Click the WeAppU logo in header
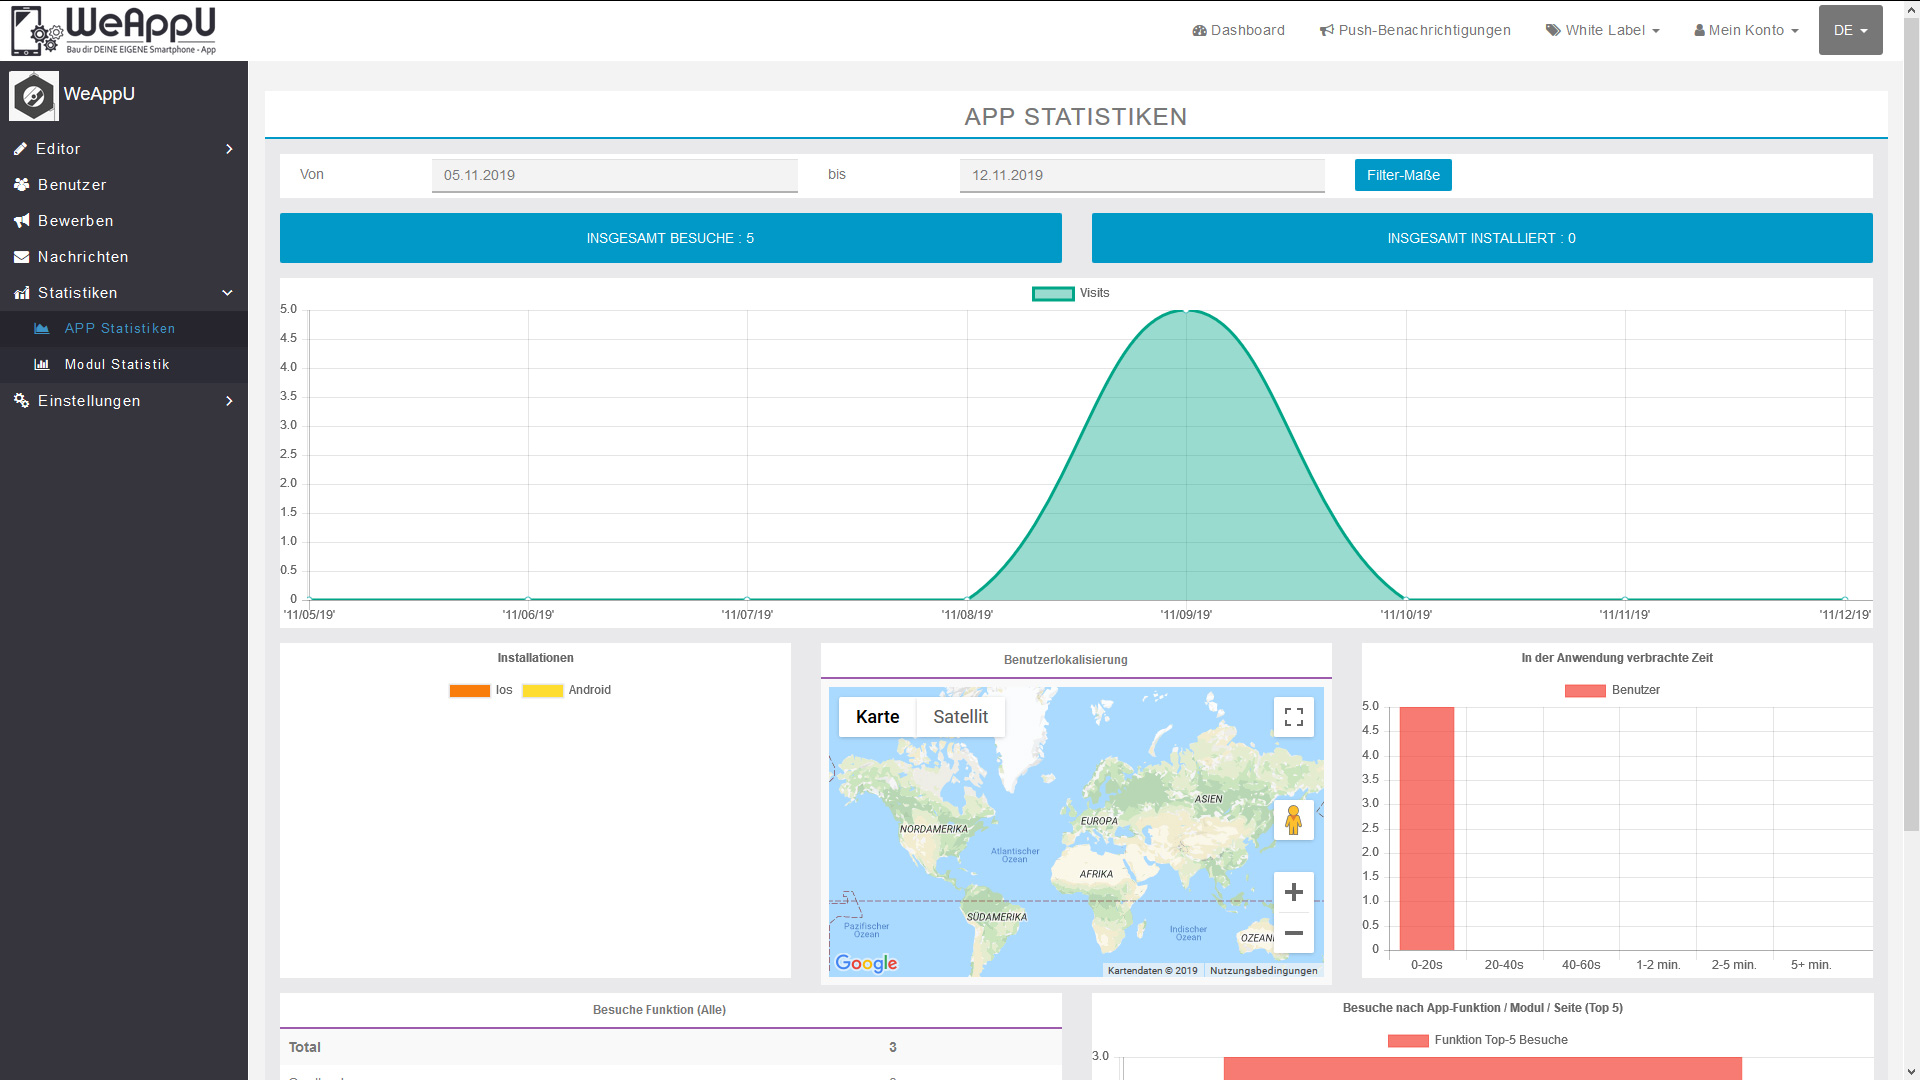 coord(113,30)
